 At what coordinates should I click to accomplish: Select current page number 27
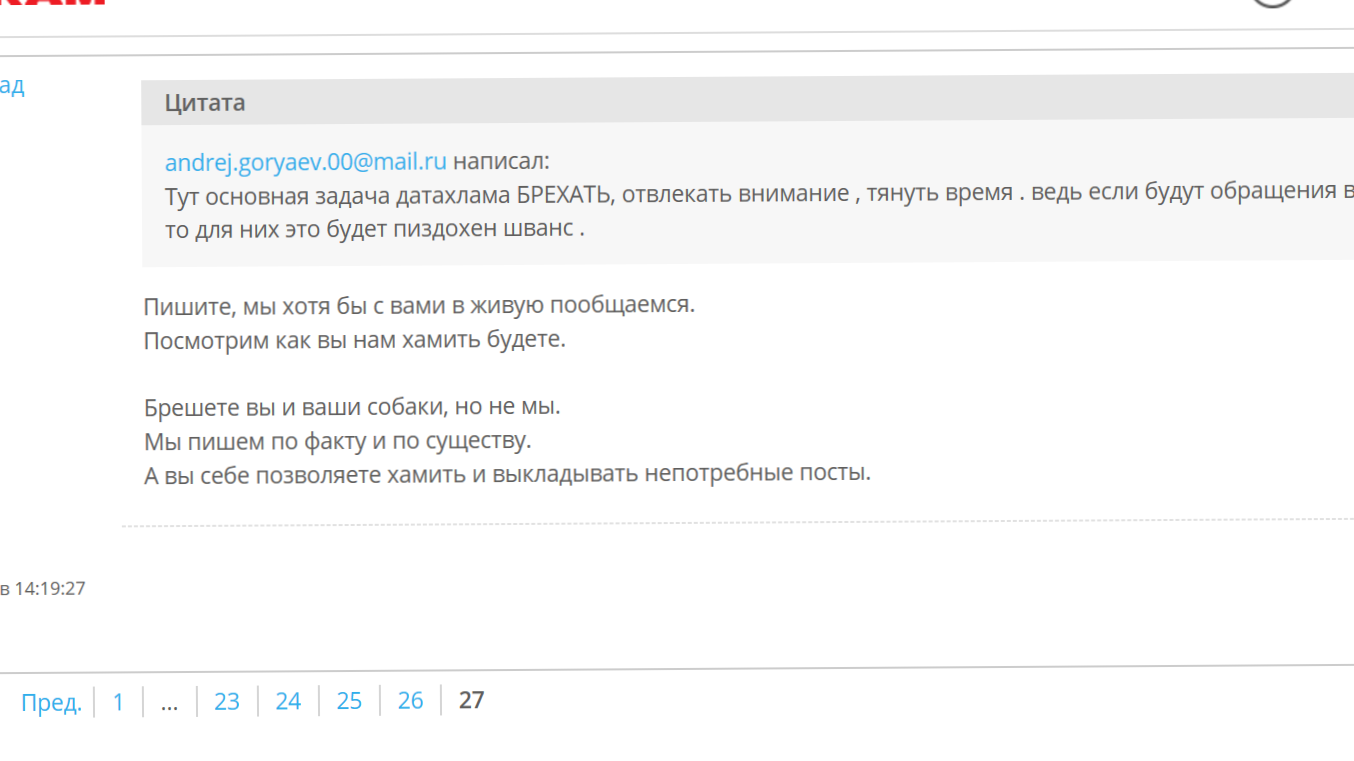click(x=471, y=701)
